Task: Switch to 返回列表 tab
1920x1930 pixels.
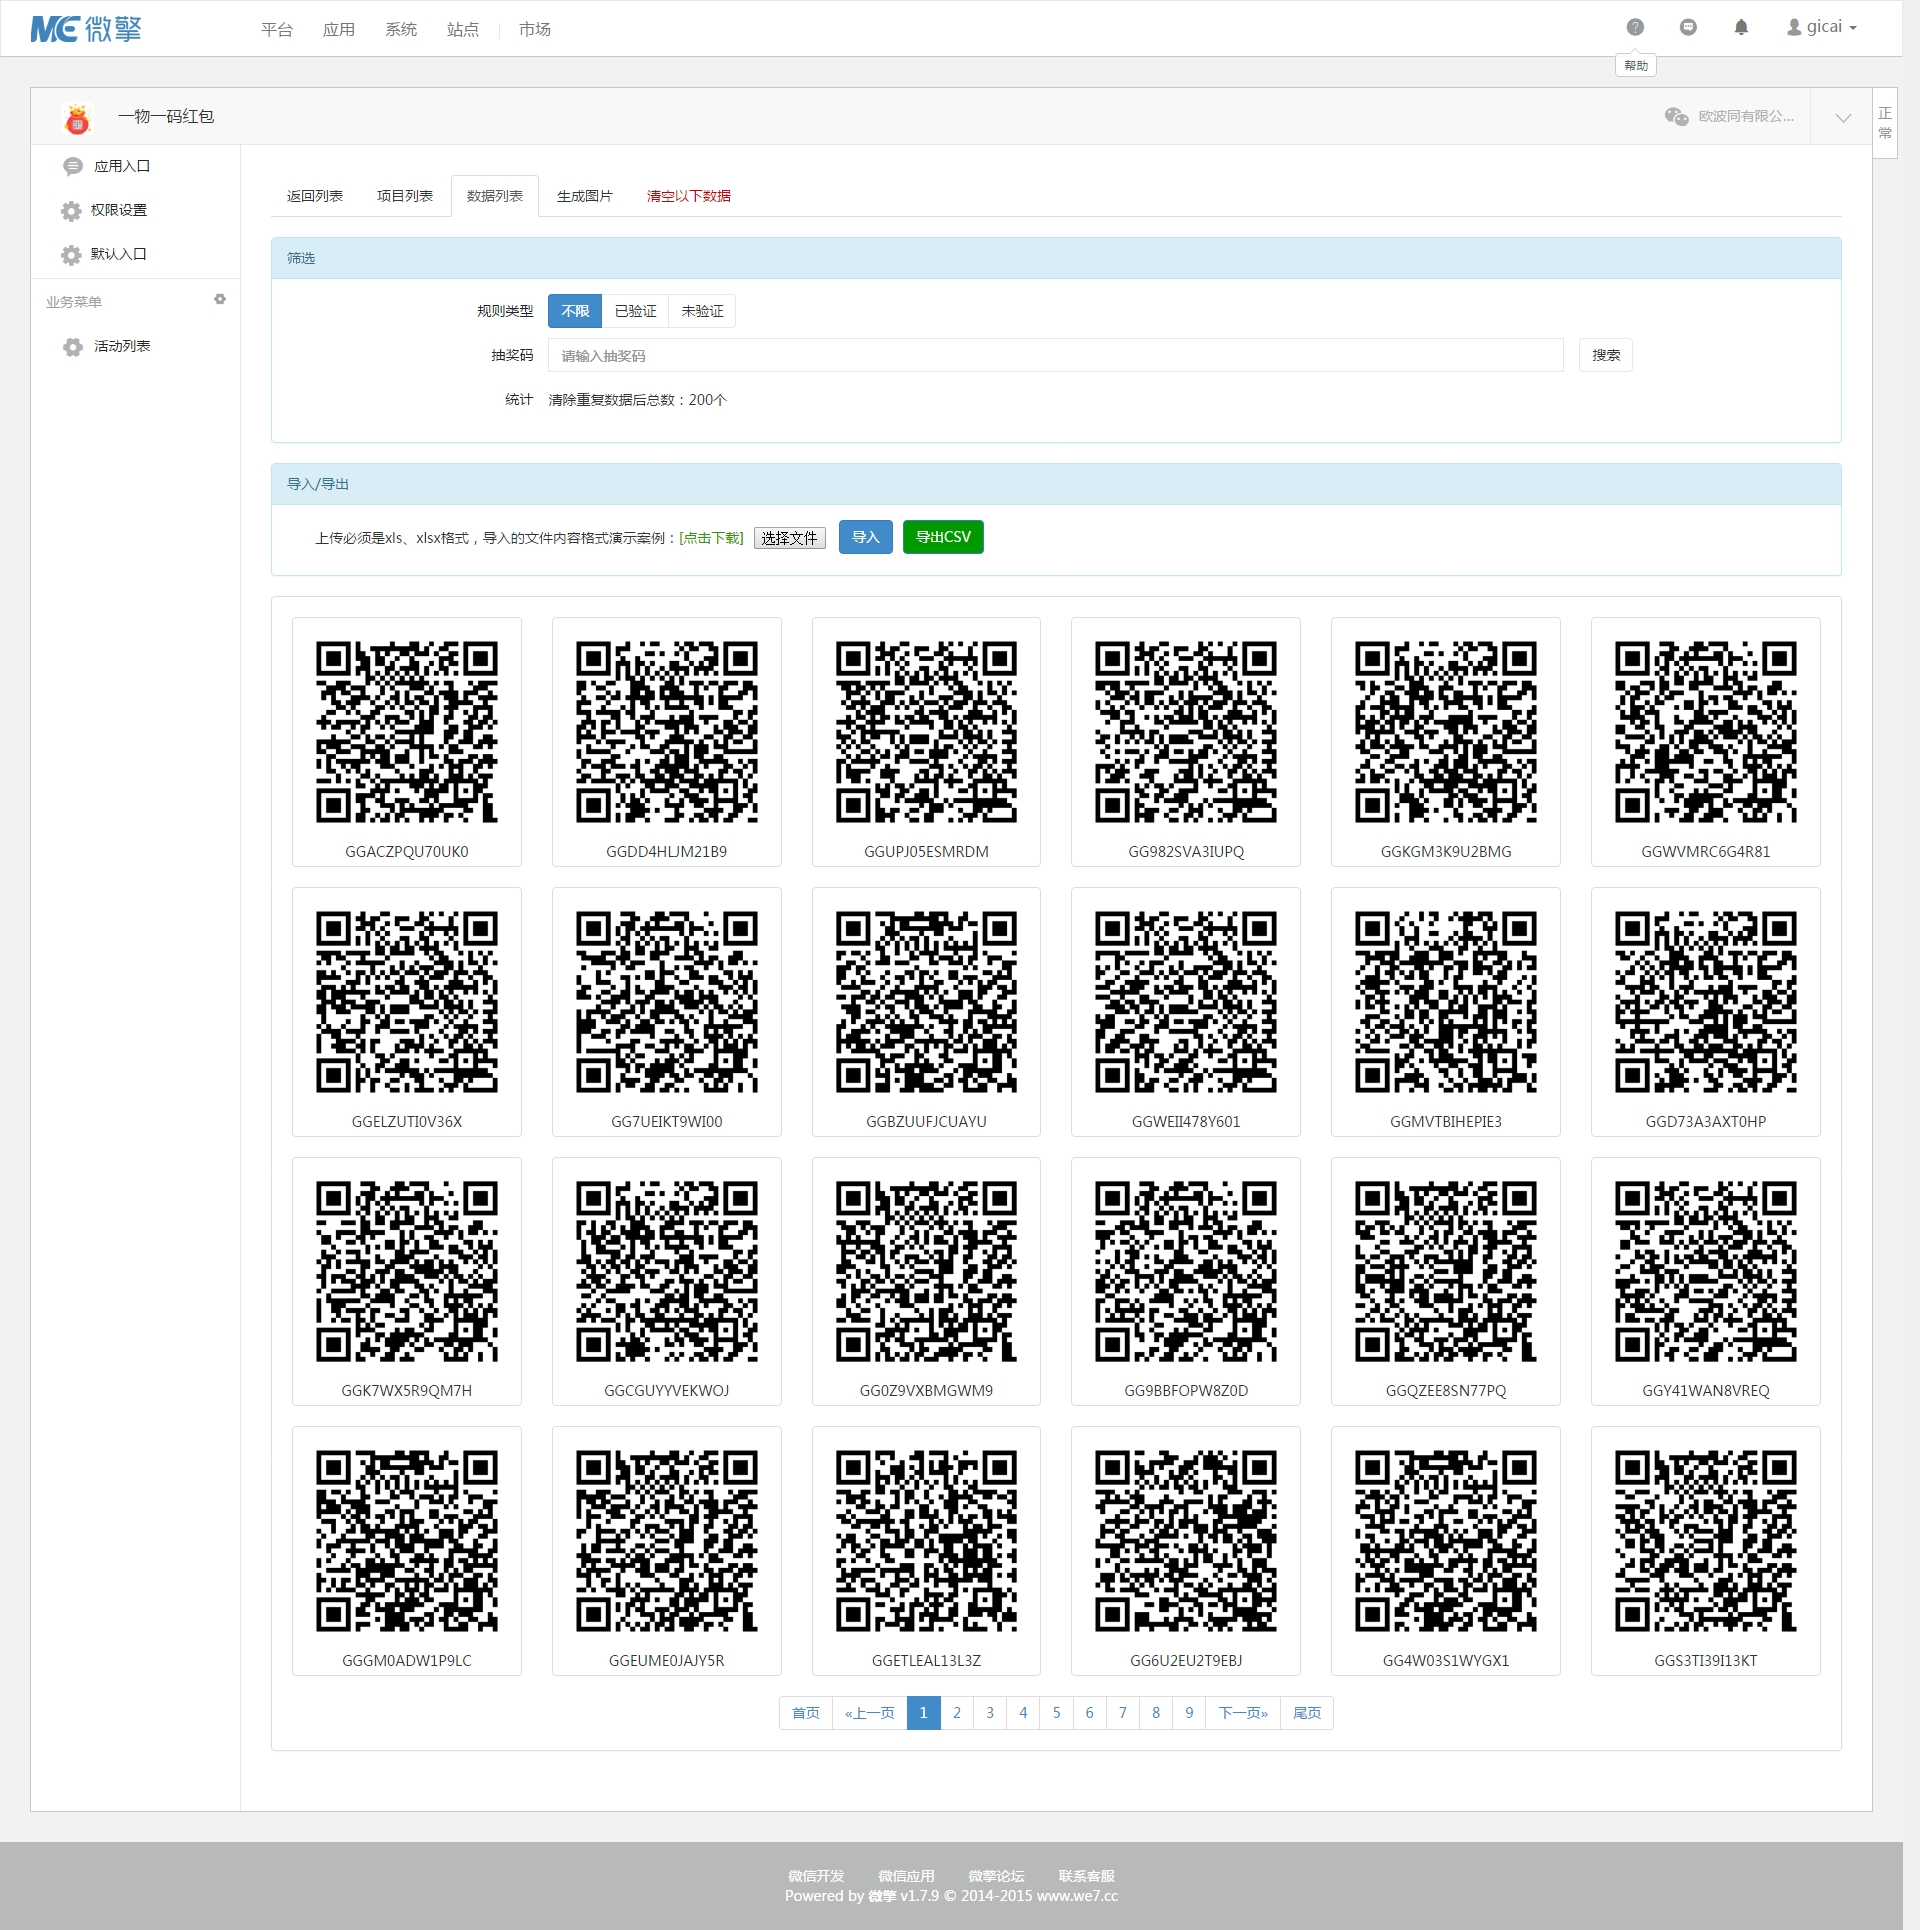Action: pyautogui.click(x=315, y=196)
